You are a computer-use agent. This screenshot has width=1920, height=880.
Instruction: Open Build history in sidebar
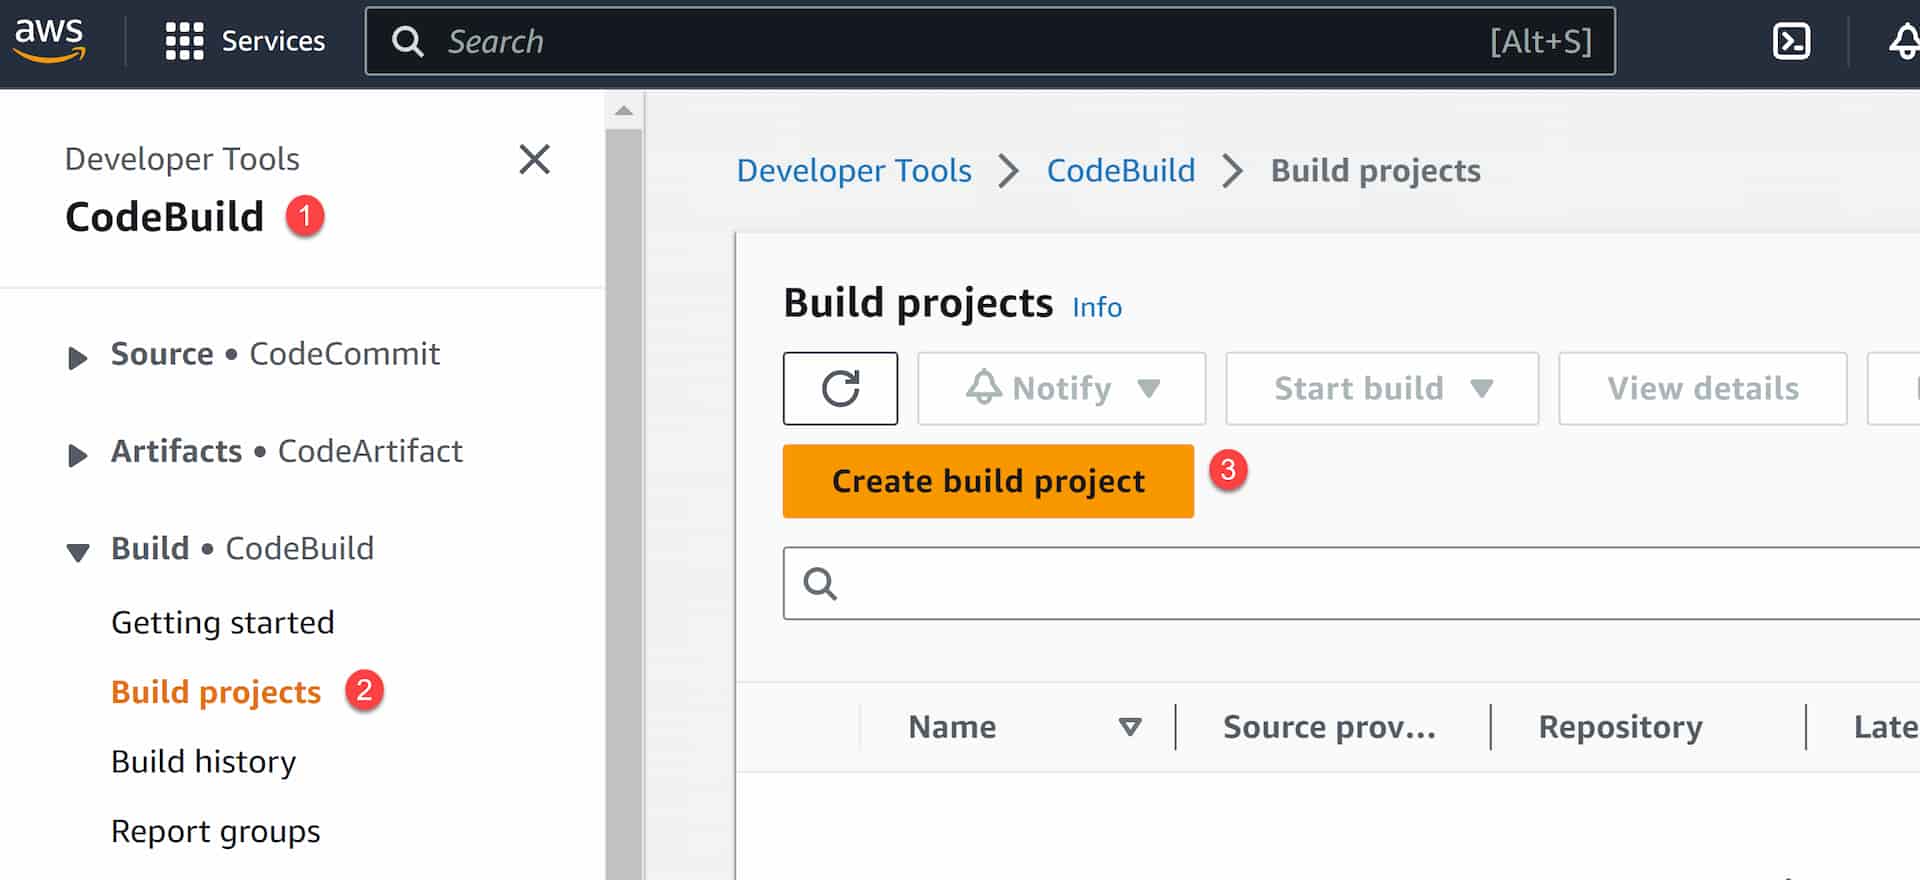click(x=204, y=761)
